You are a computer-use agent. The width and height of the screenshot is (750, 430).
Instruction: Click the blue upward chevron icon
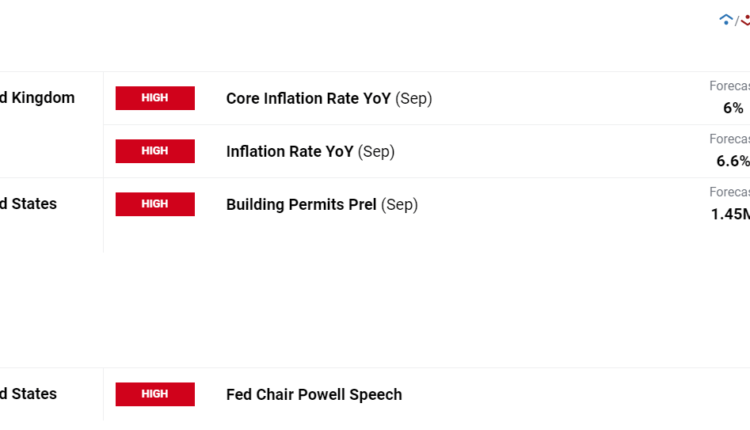[725, 19]
